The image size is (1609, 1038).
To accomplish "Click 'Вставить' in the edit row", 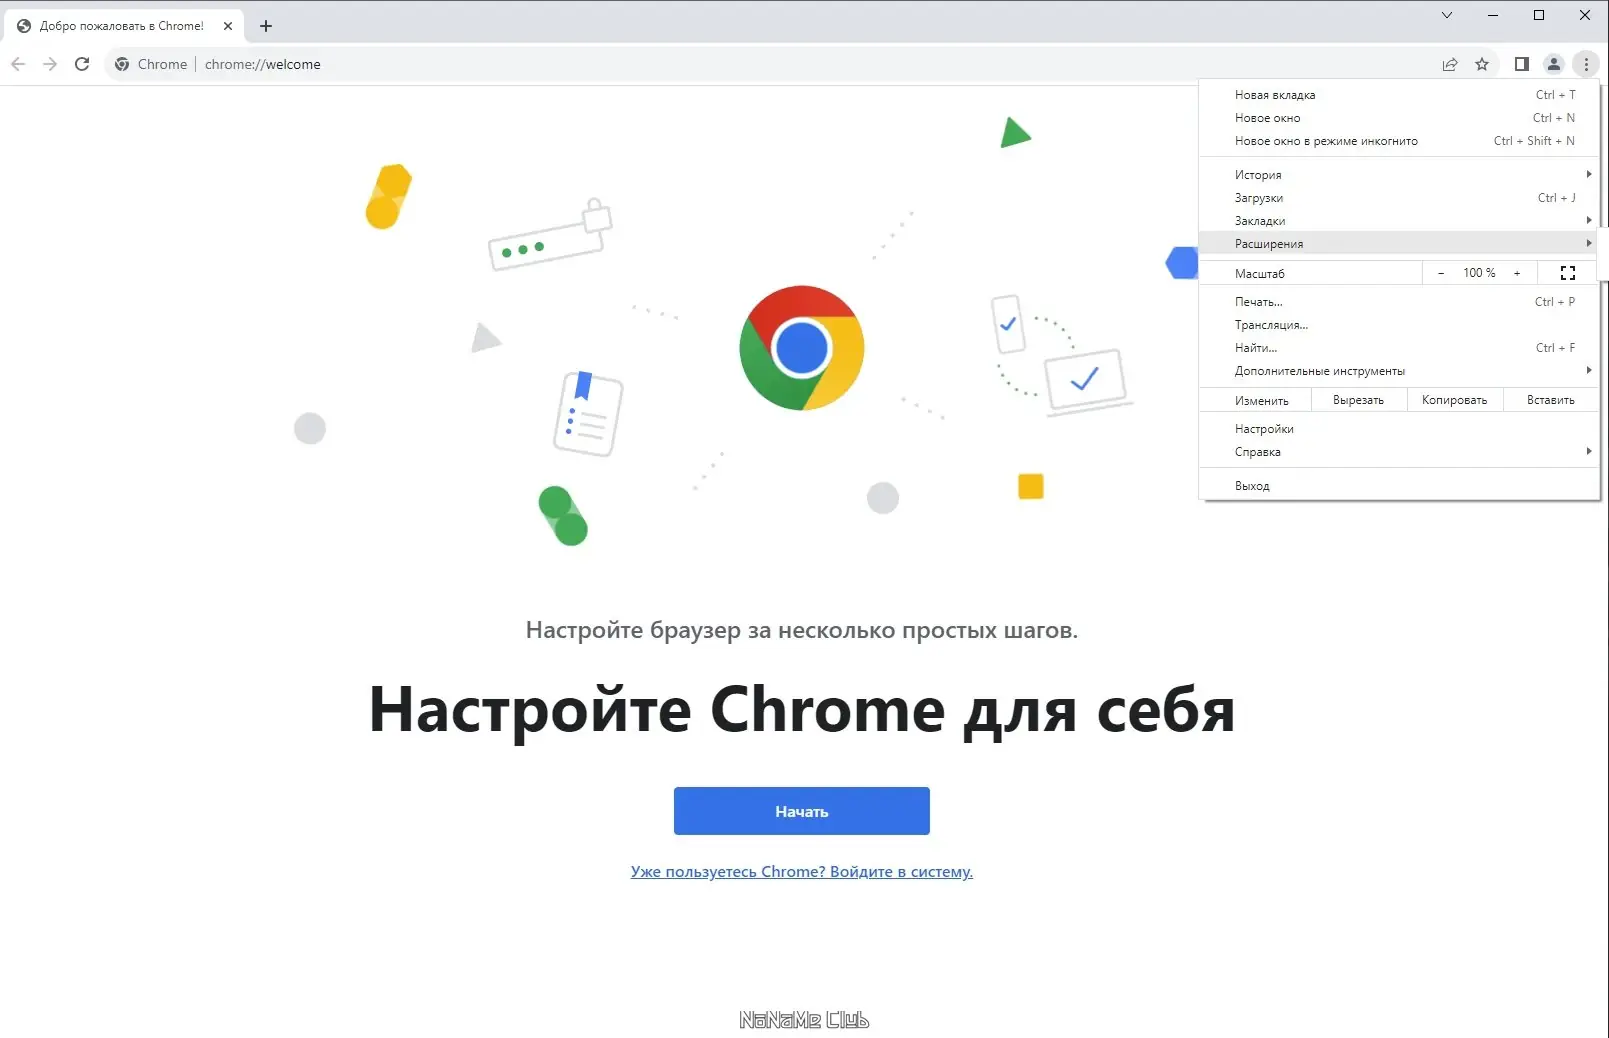I will [1550, 400].
